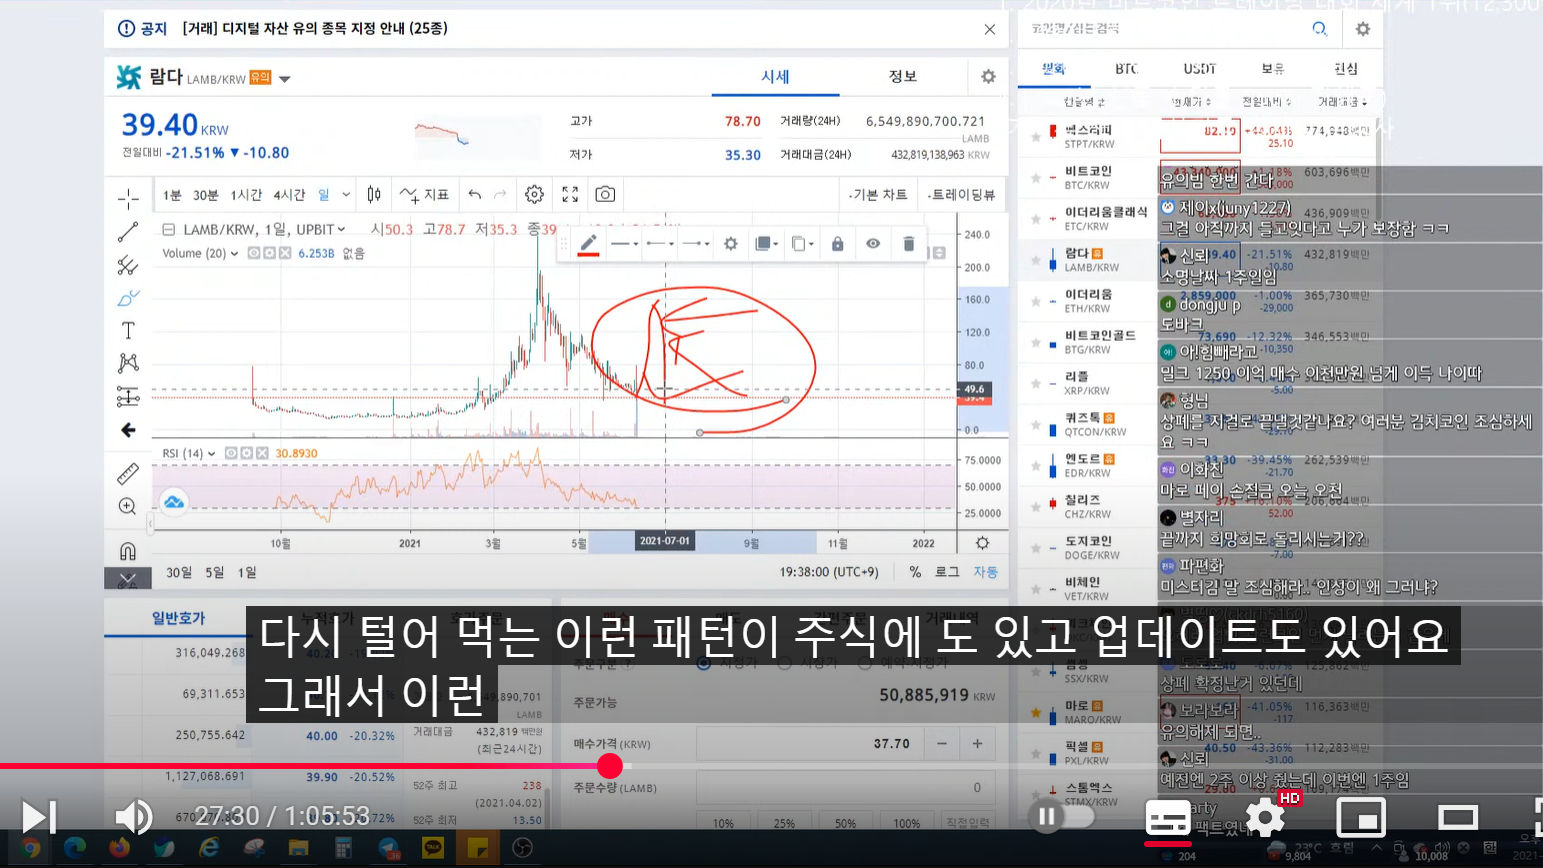Viewport: 1543px width, 868px height.
Task: Mute the YouTube video volume
Action: 133,817
